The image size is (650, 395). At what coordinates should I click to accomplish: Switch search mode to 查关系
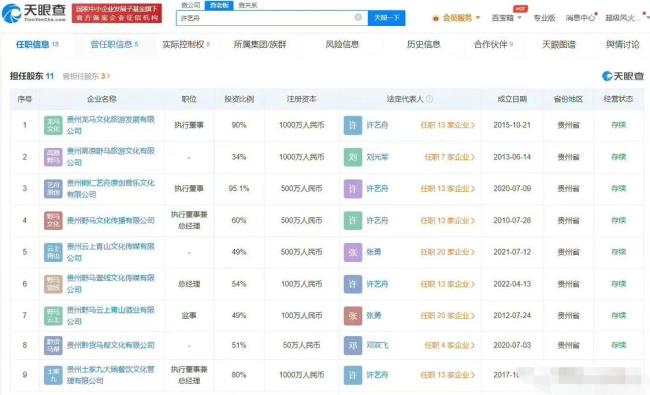(248, 5)
